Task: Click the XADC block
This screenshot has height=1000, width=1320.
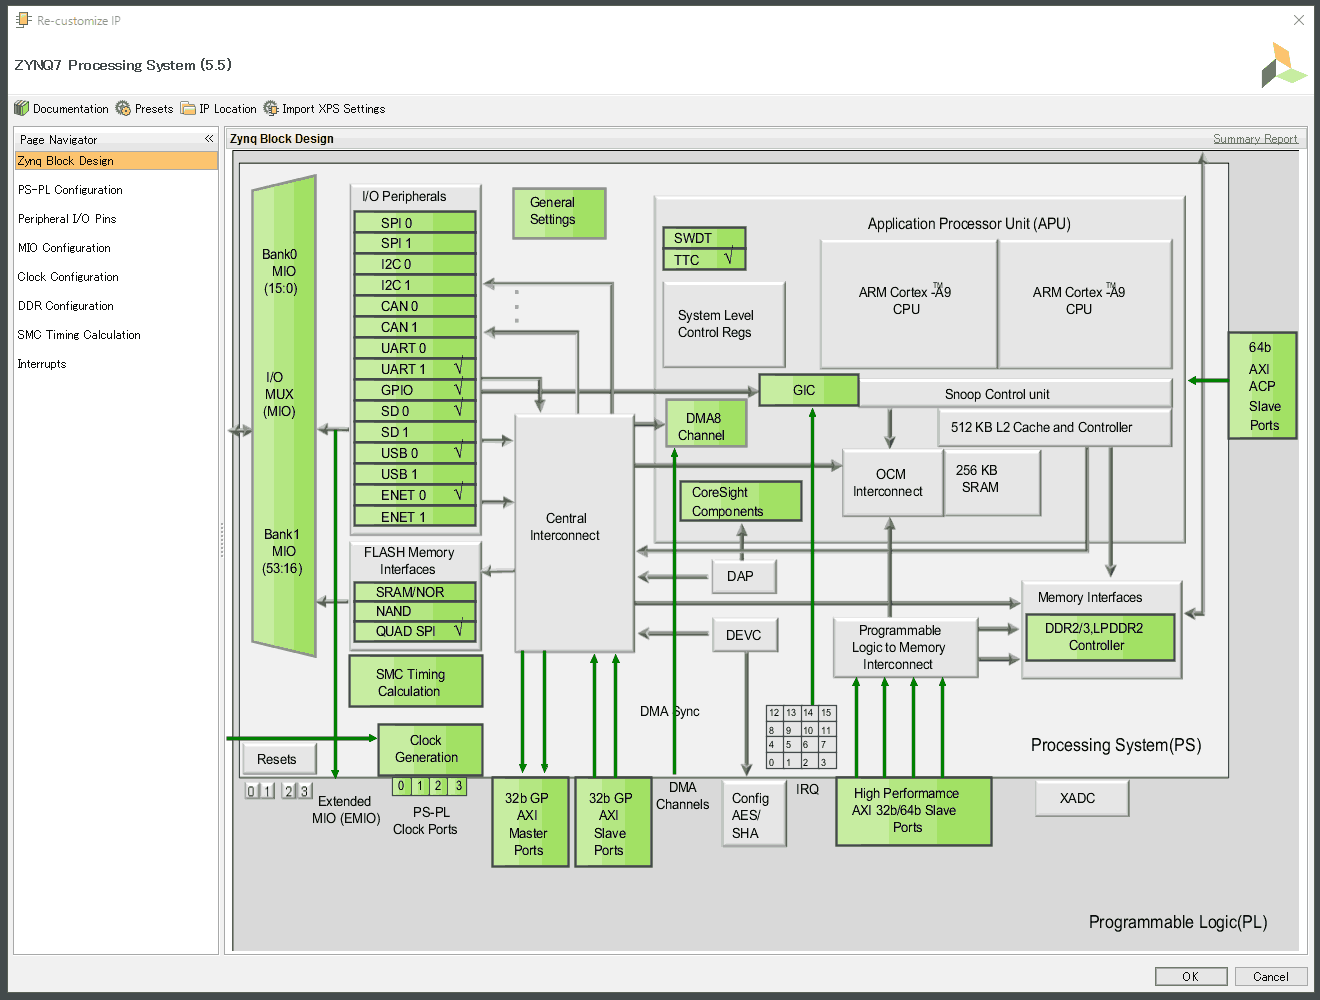Action: [x=1081, y=798]
